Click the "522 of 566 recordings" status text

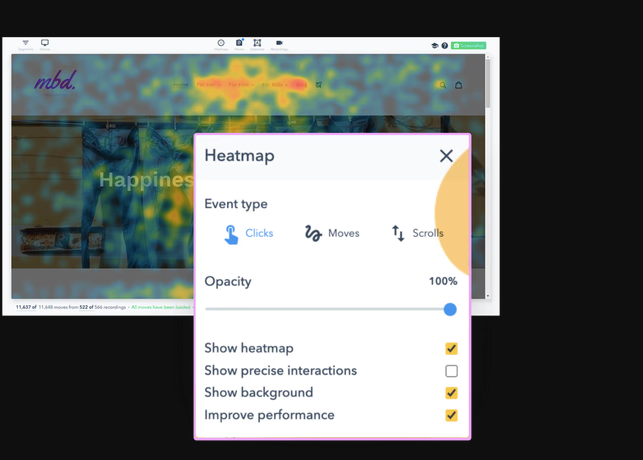pos(103,307)
